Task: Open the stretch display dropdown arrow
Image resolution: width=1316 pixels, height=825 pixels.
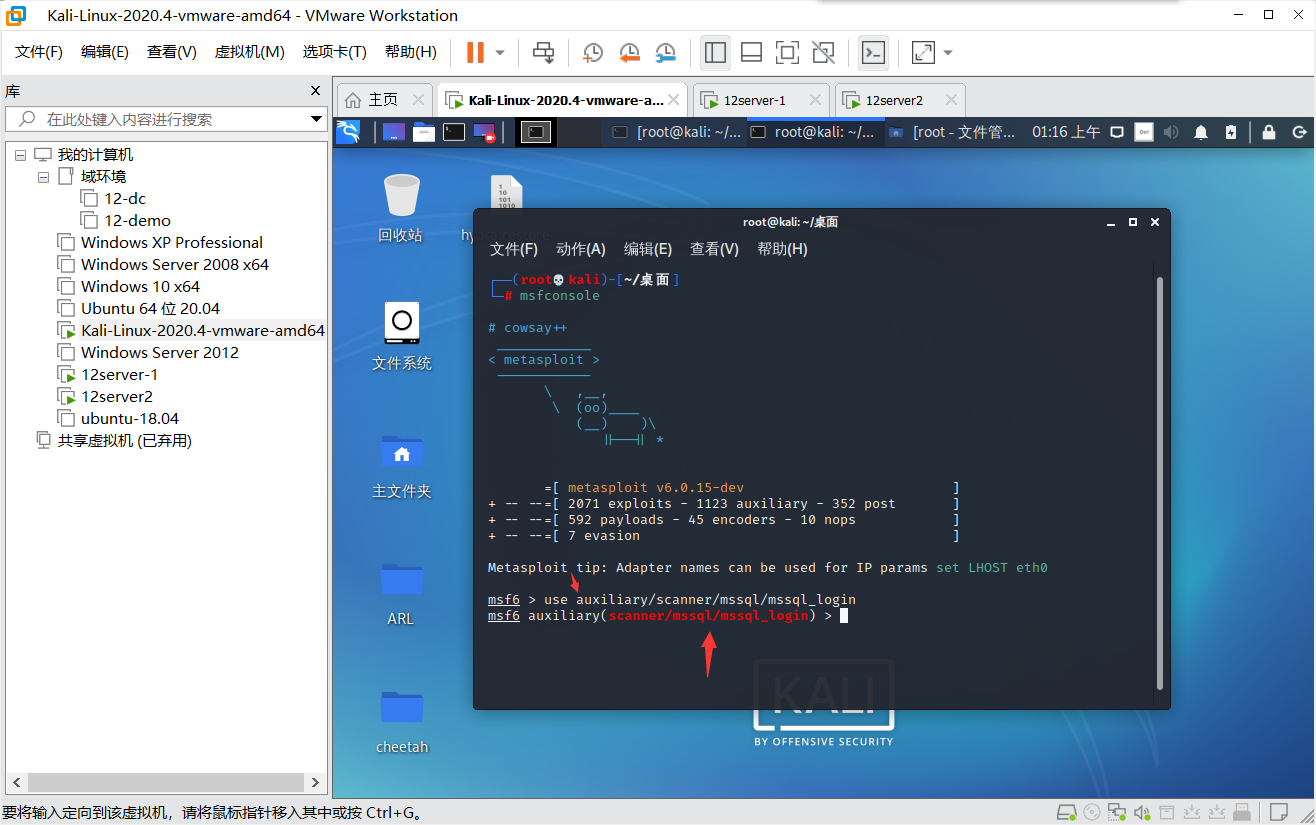Action: tap(947, 52)
